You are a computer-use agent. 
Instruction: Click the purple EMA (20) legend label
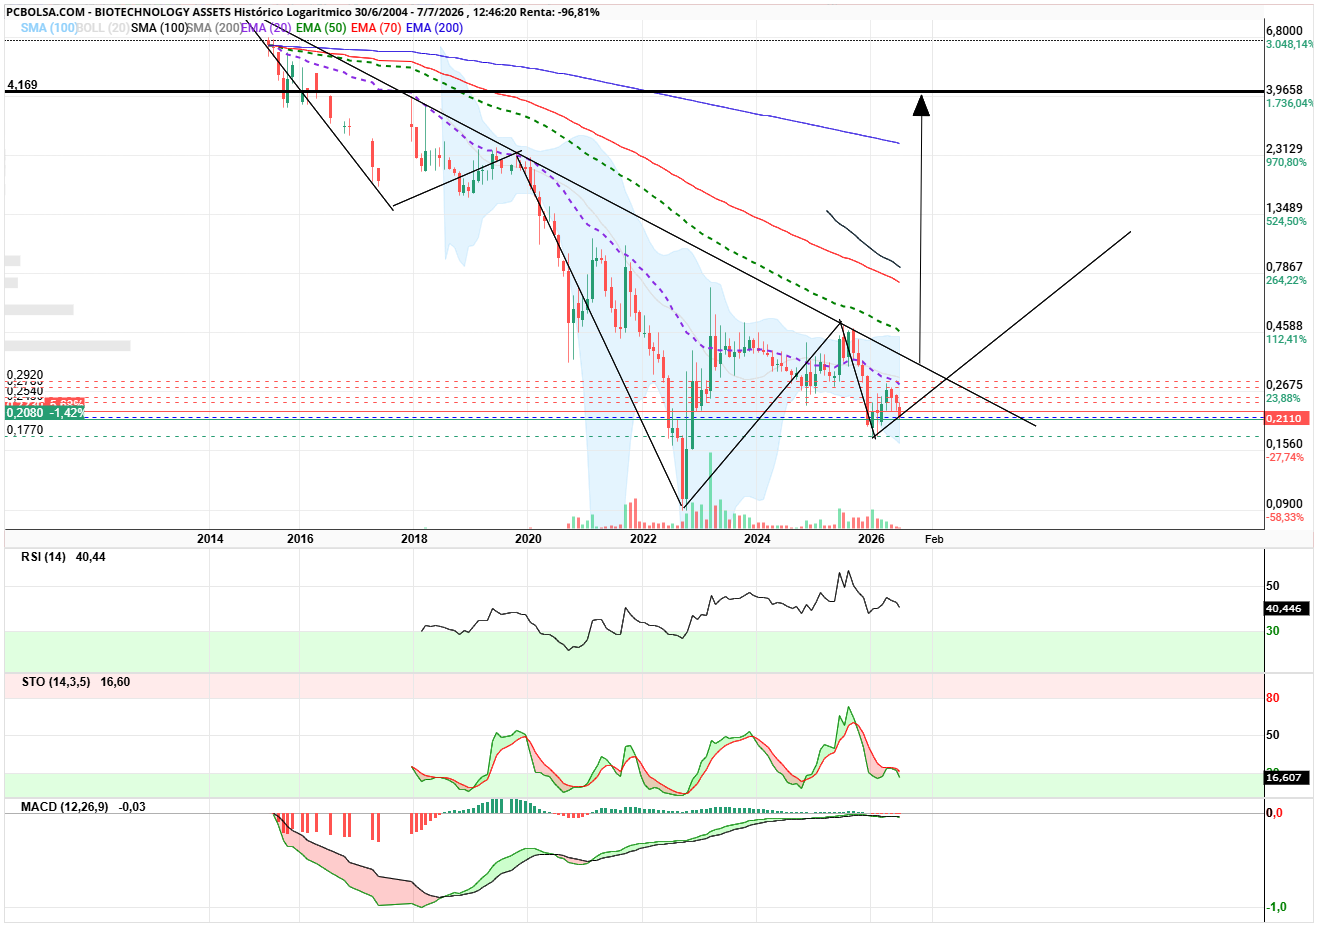point(267,28)
